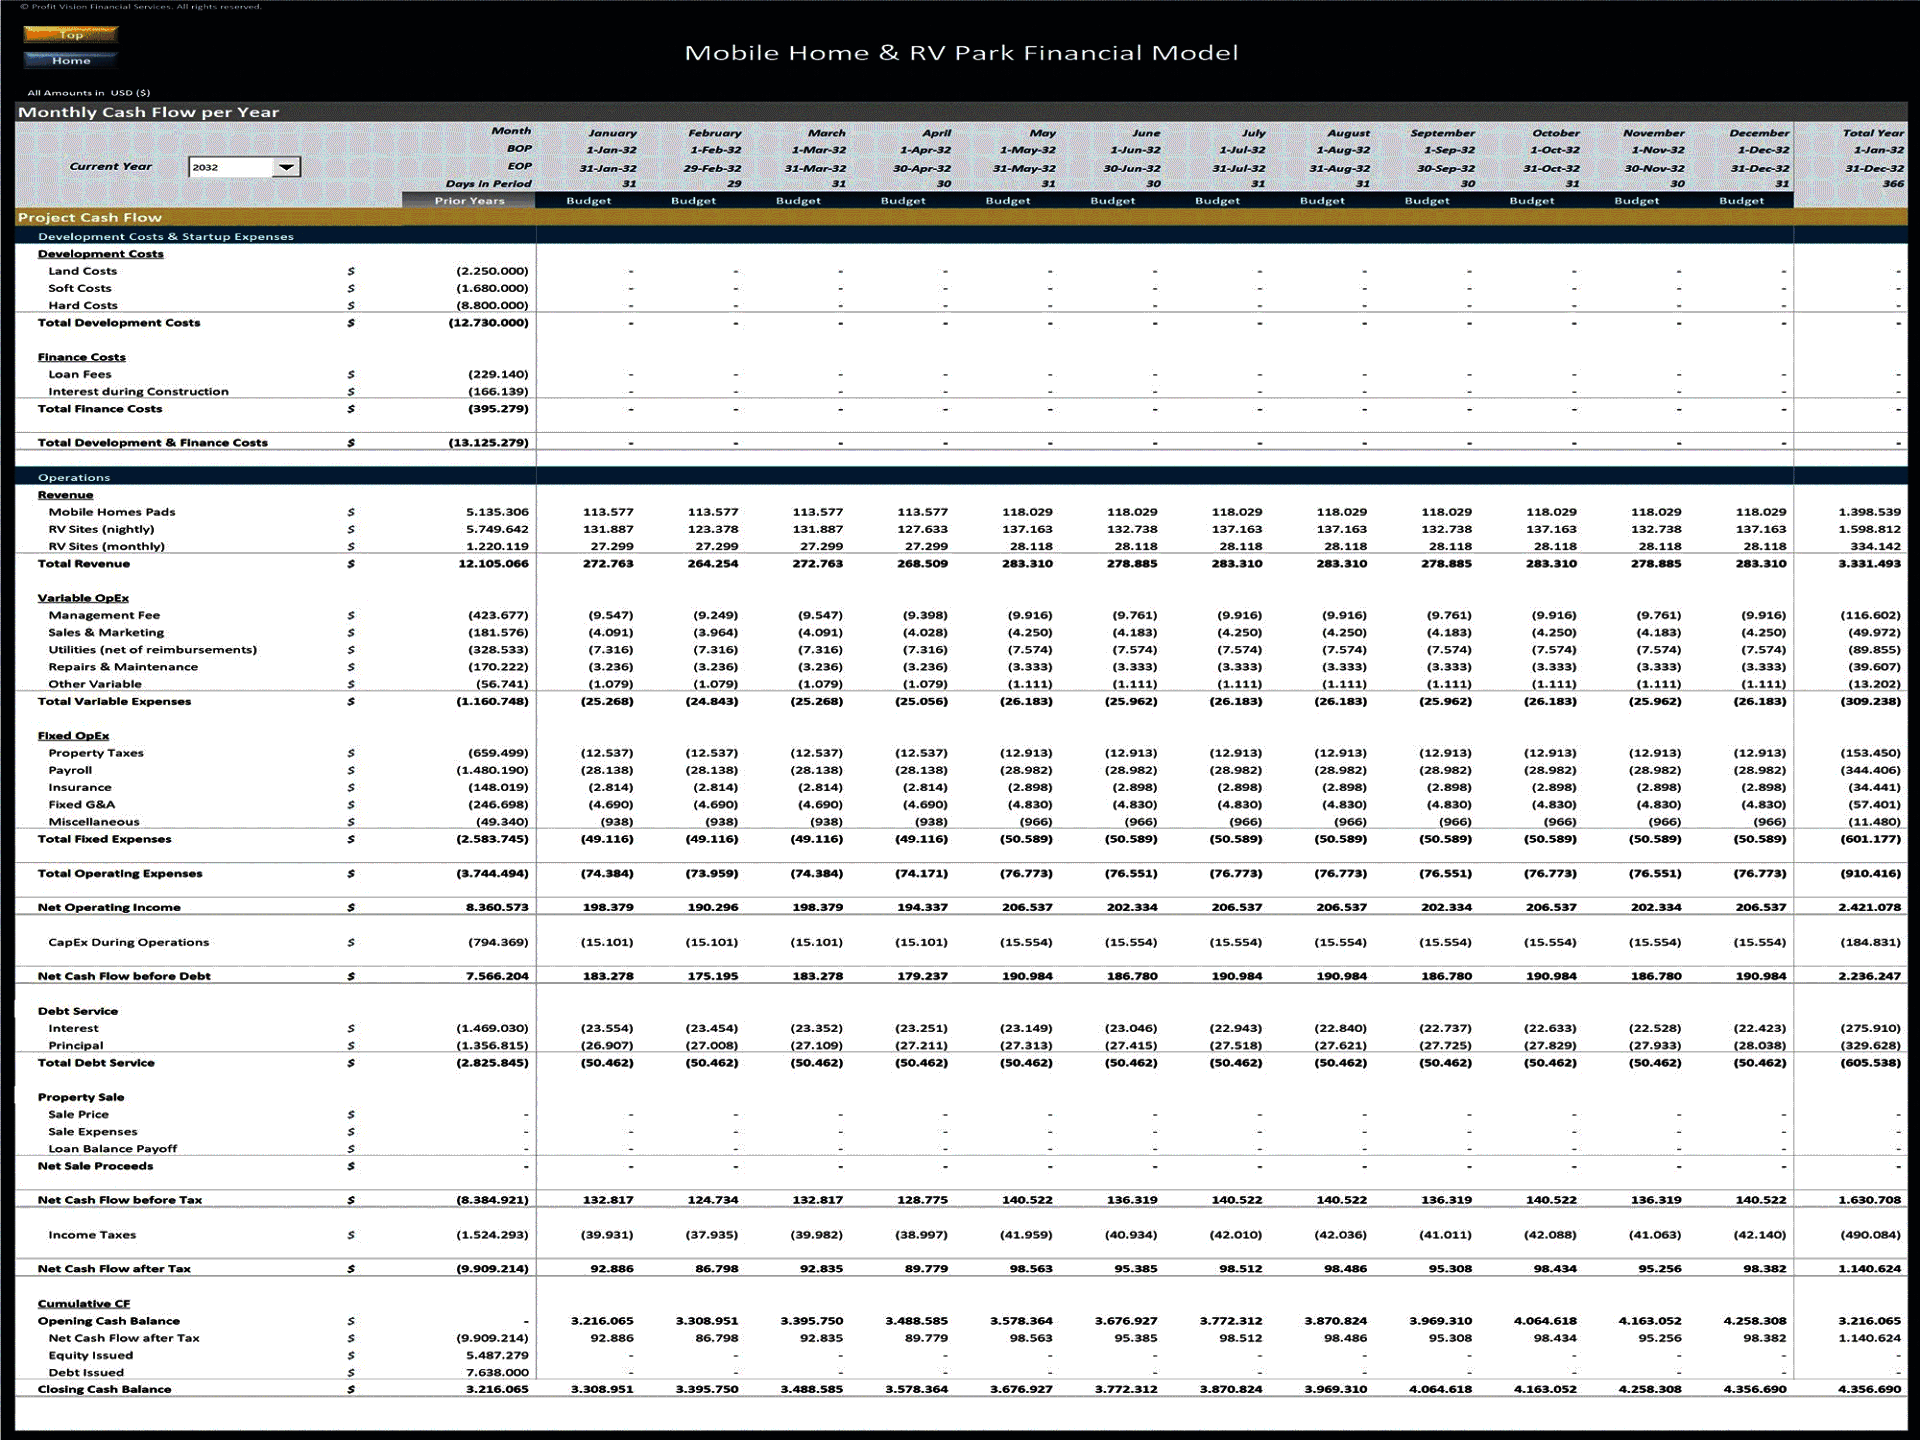Screen dimensions: 1920x1440
Task: Click the Prior Years column header
Action: [470, 200]
